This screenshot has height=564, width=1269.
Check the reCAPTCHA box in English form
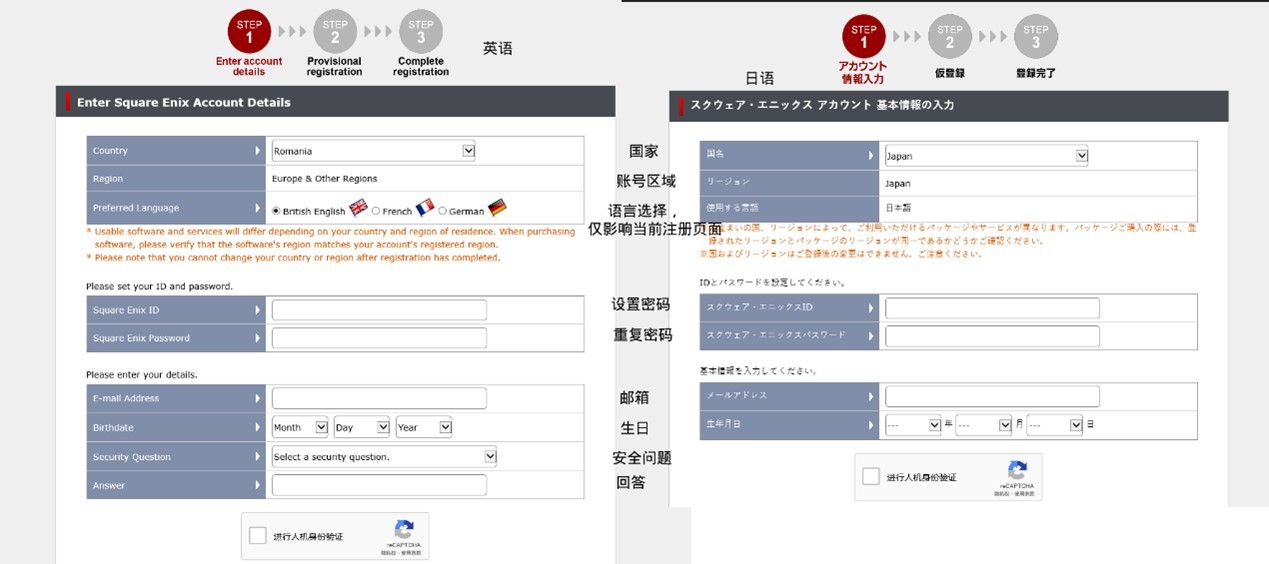(258, 536)
